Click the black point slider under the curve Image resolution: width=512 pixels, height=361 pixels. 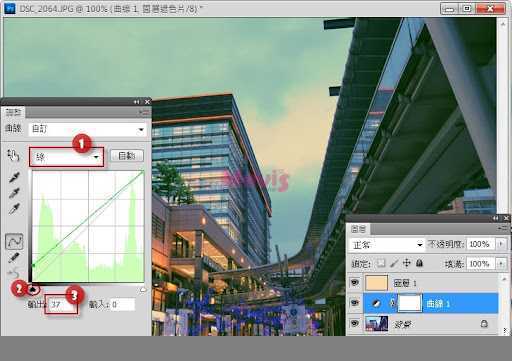click(33, 290)
